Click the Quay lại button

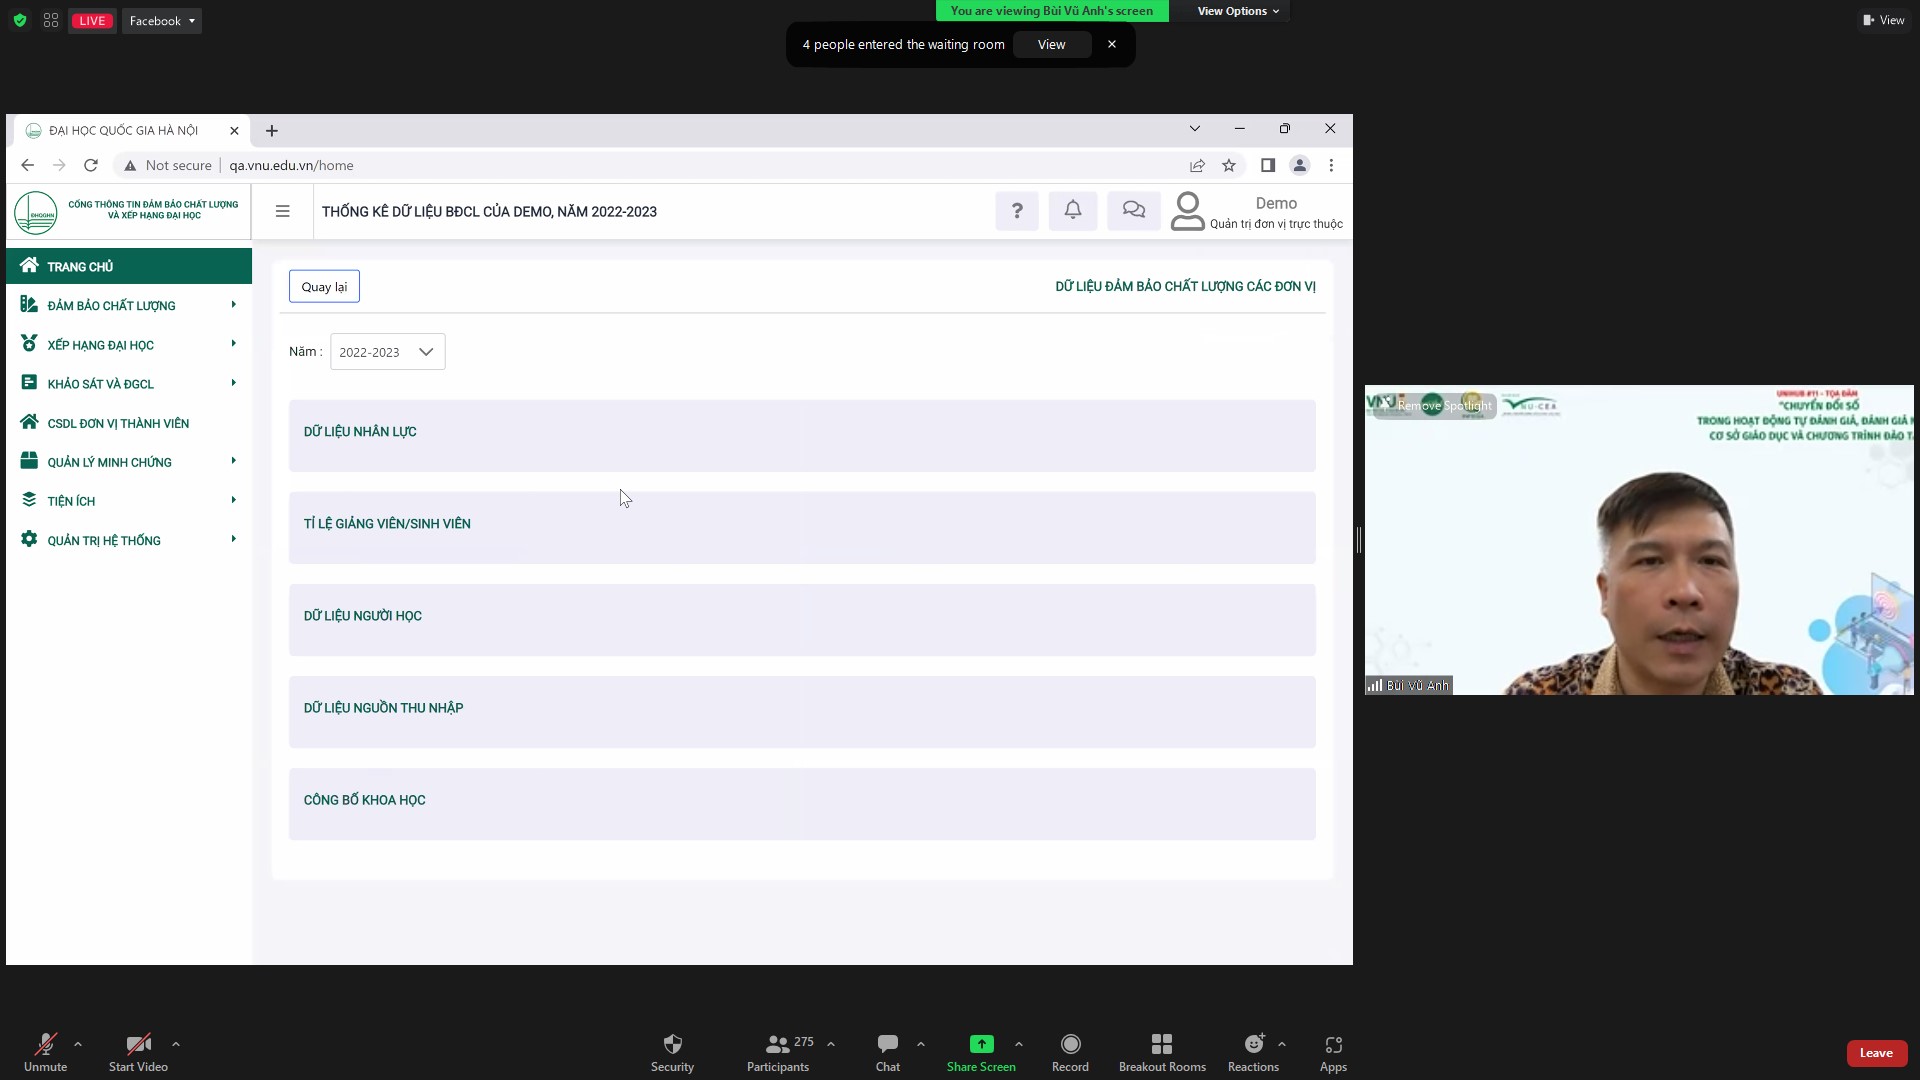[324, 287]
